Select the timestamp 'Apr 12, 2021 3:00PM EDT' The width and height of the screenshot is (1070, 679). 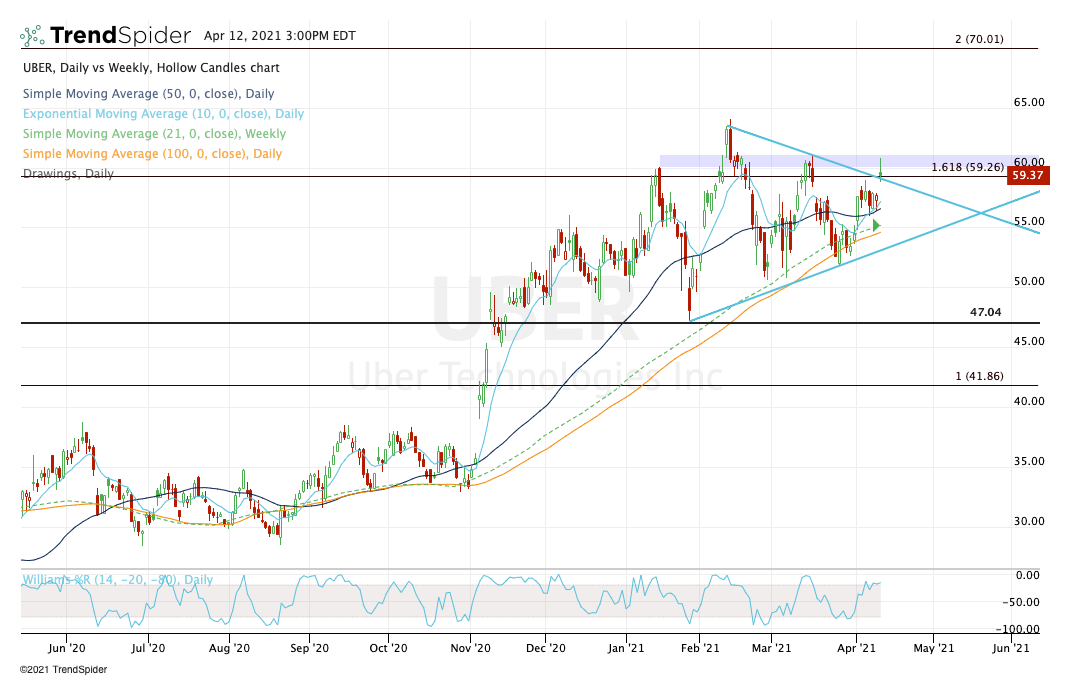point(280,35)
